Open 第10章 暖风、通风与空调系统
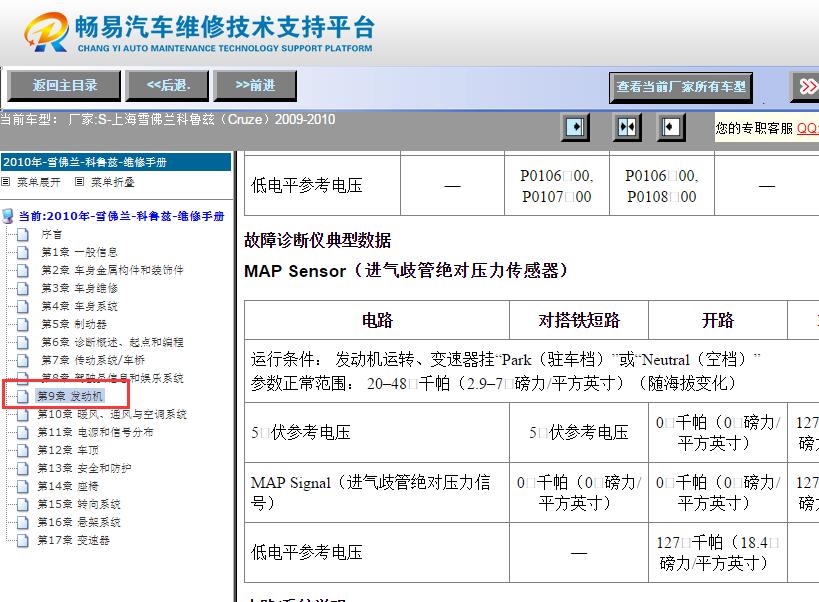This screenshot has width=819, height=602. point(112,415)
